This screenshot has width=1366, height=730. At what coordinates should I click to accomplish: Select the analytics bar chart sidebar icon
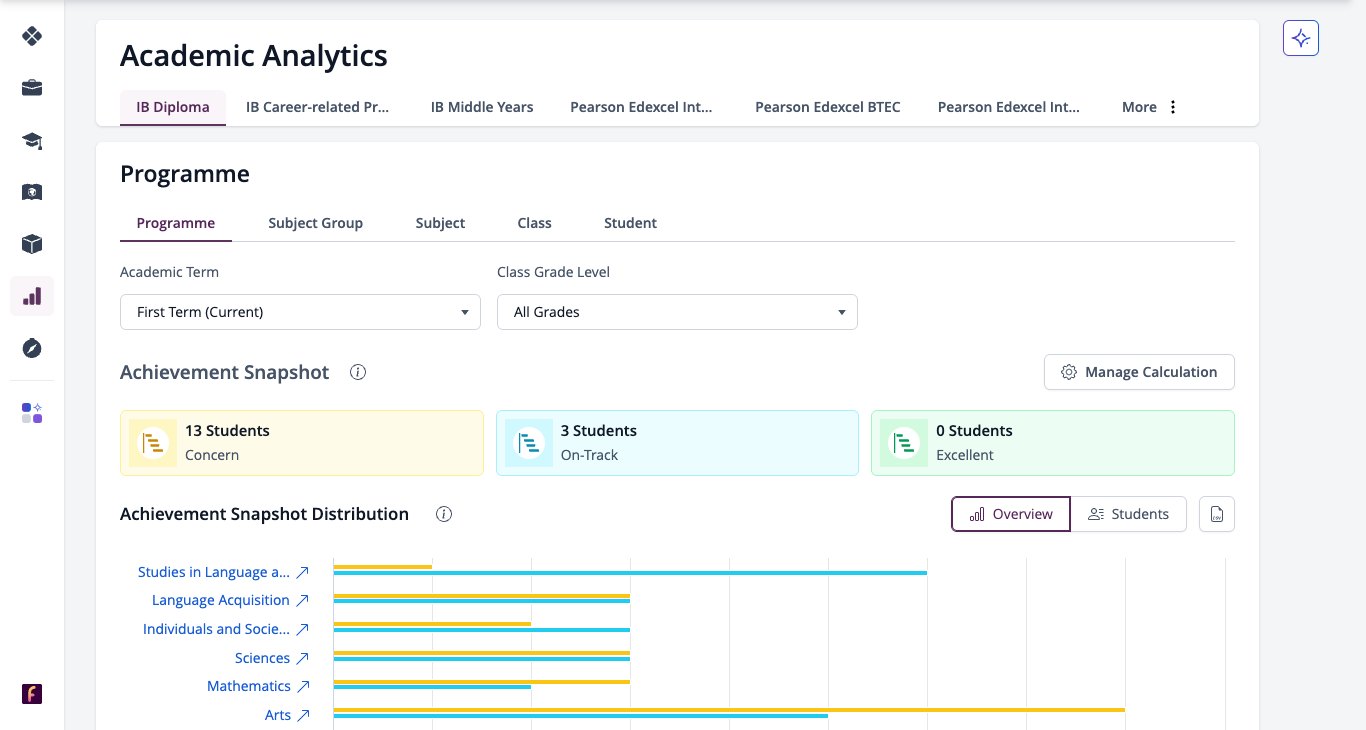tap(32, 296)
